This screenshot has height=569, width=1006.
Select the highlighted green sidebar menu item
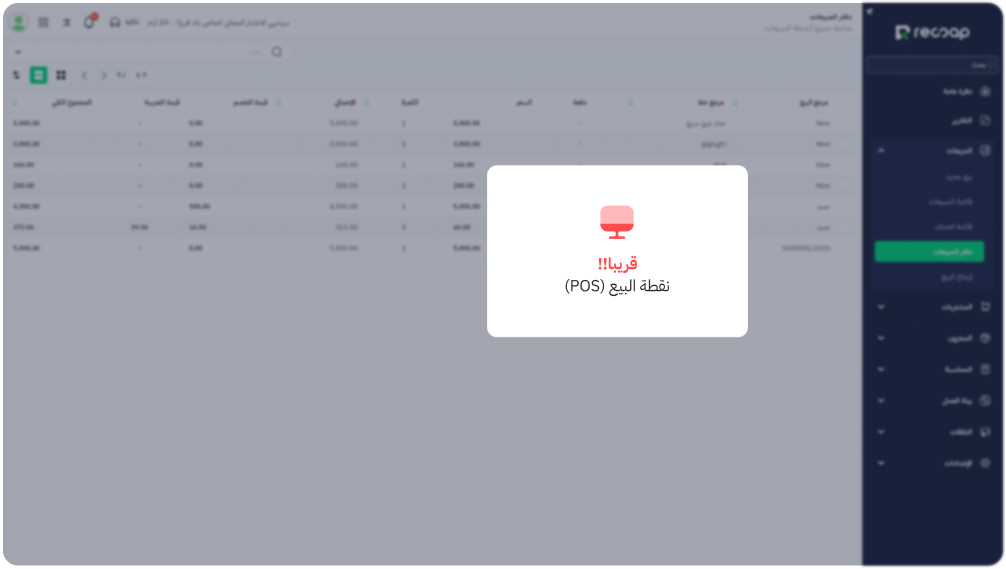tap(929, 252)
